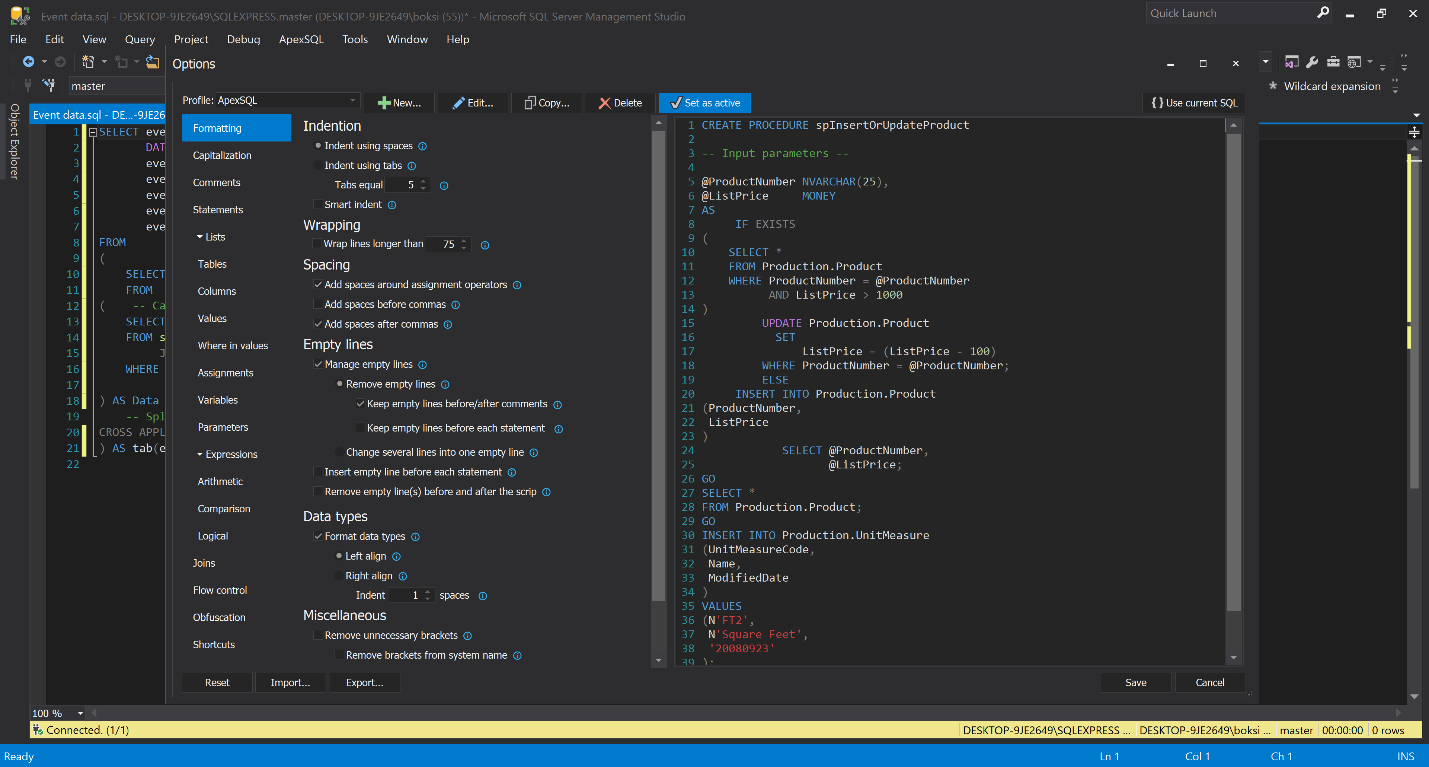1429x767 pixels.
Task: Open the toolbox icon in toolbar
Action: point(1332,62)
